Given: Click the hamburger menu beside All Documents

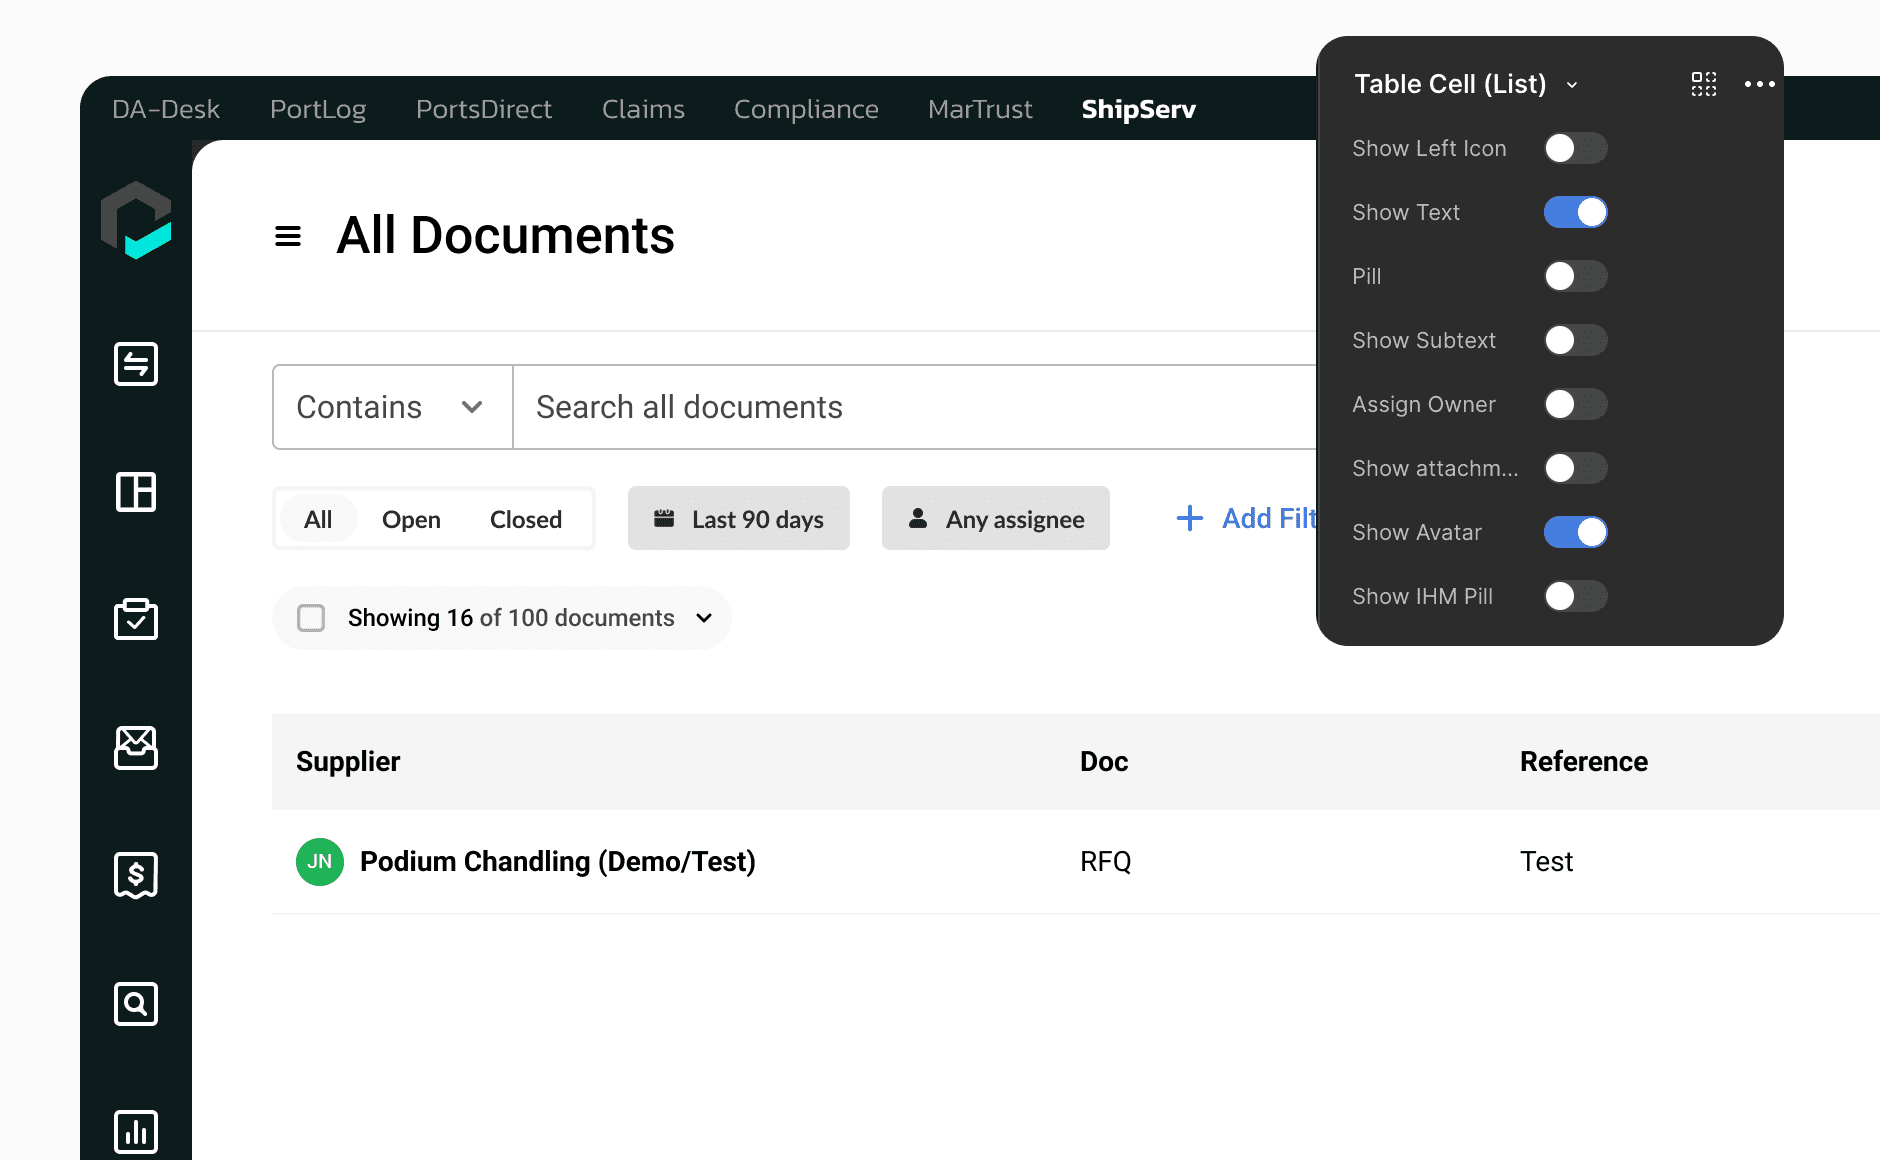Looking at the screenshot, I should pyautogui.click(x=288, y=236).
